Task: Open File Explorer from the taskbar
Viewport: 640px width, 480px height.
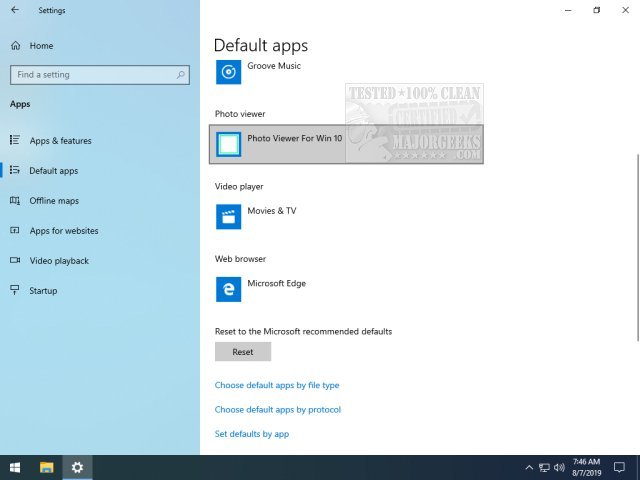Action: tap(46, 467)
